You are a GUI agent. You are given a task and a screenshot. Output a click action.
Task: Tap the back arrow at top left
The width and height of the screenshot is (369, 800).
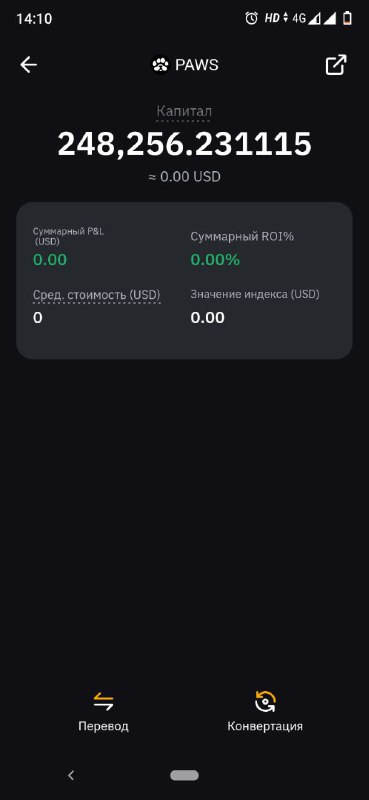pos(29,65)
